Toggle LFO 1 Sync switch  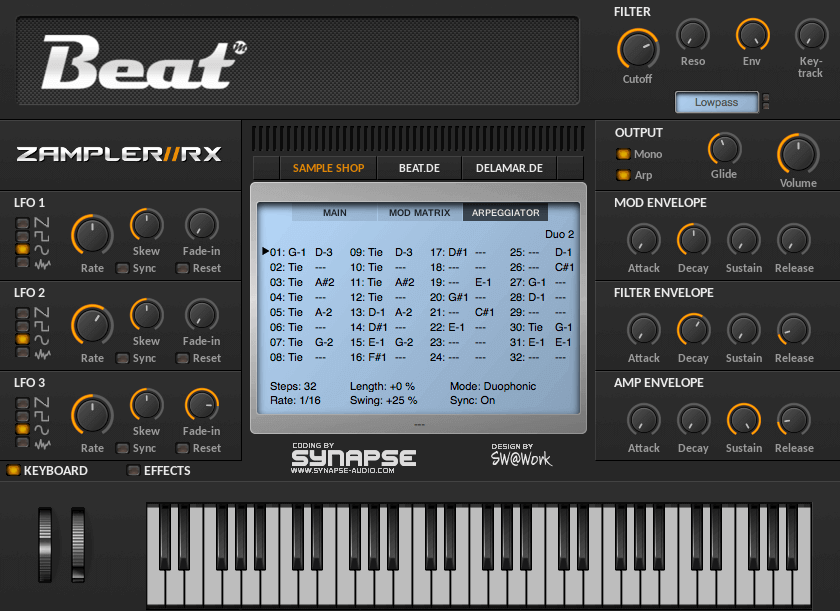click(x=123, y=268)
